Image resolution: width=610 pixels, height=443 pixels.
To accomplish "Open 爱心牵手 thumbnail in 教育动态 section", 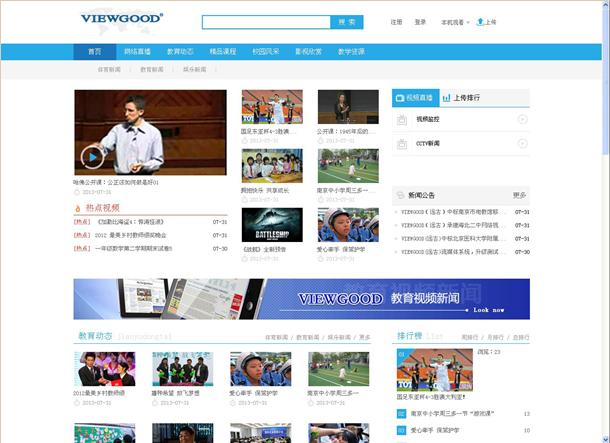I will (260, 369).
